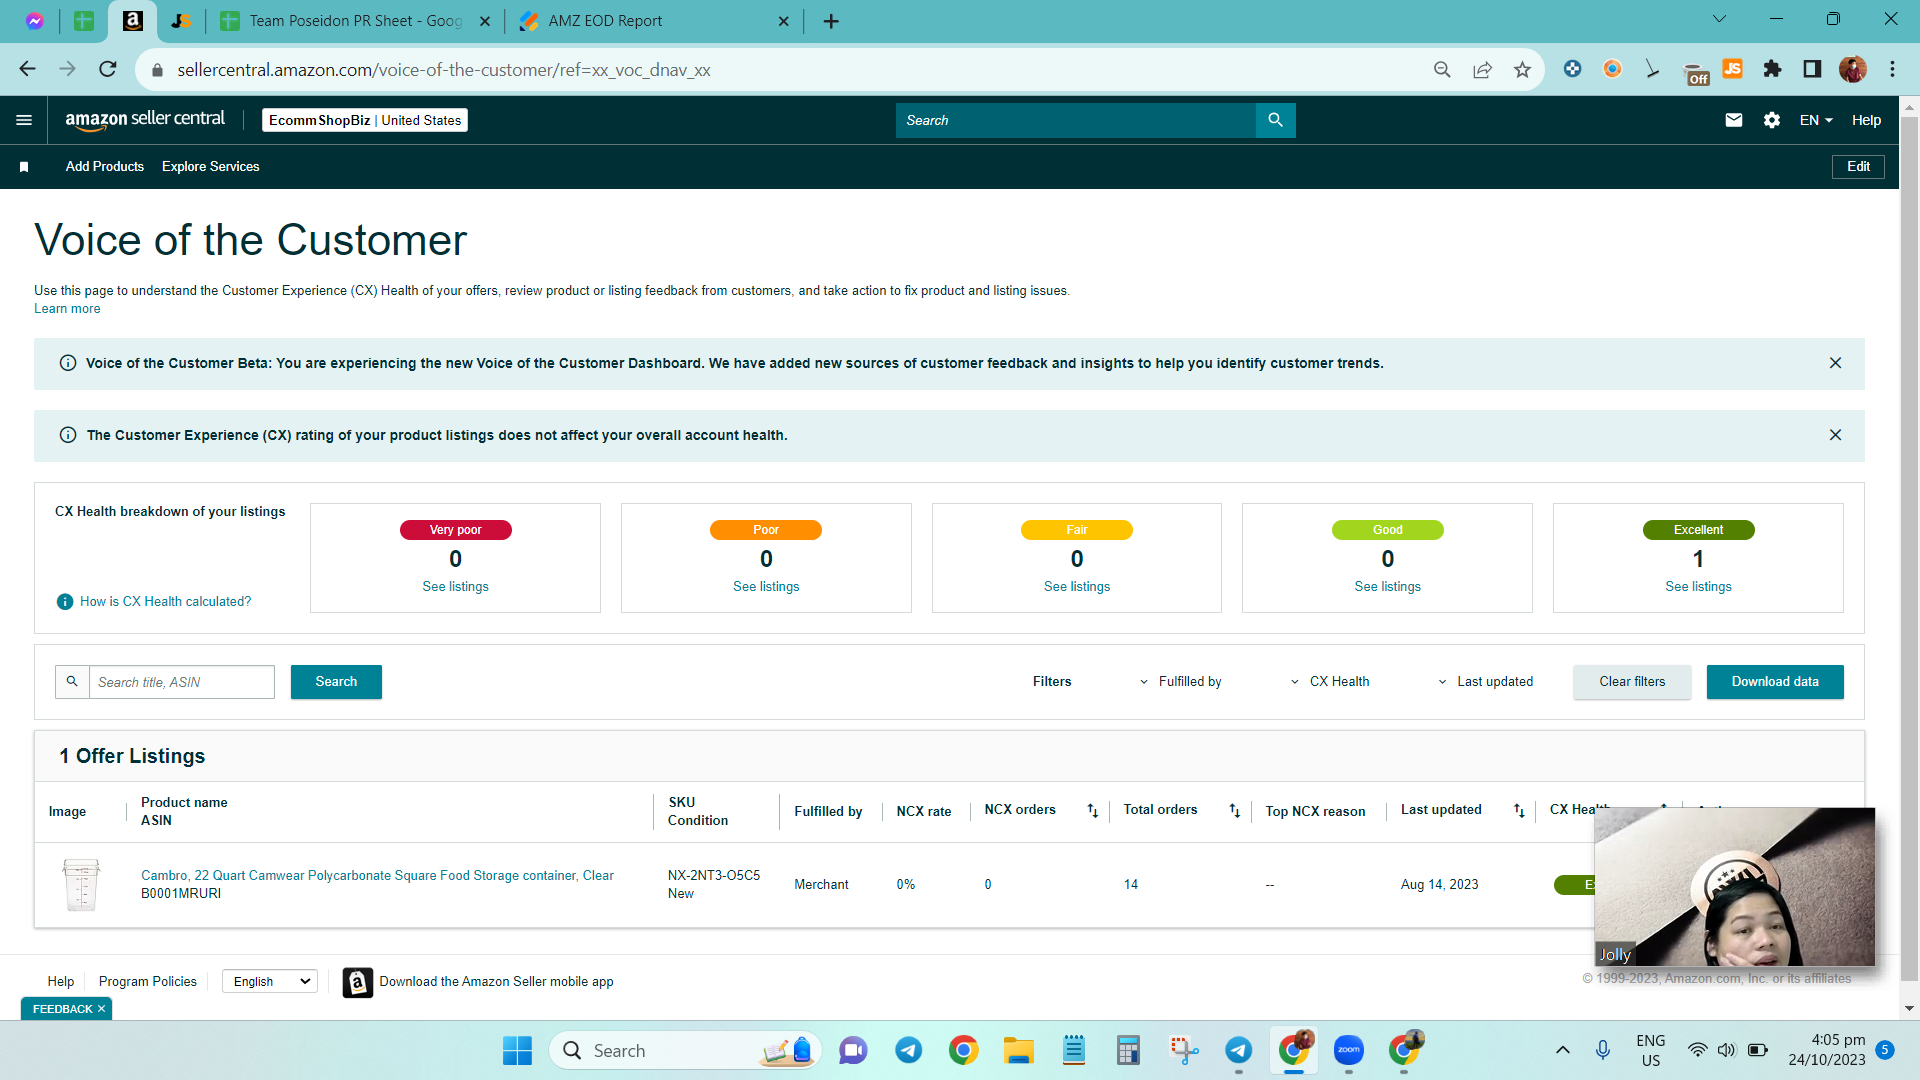Open File Explorer from the taskbar
The width and height of the screenshot is (1920, 1080).
click(1018, 1050)
